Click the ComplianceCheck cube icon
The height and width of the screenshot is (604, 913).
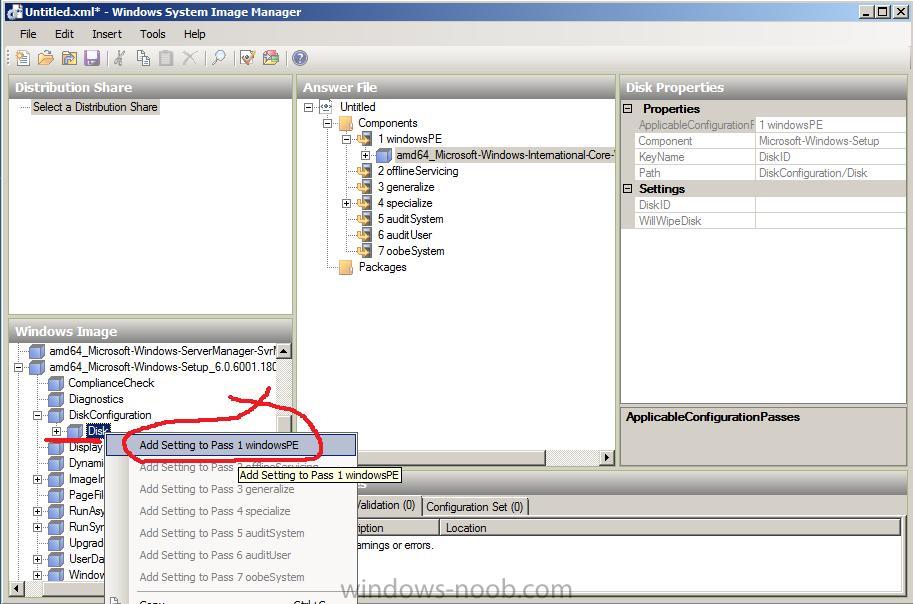click(56, 383)
